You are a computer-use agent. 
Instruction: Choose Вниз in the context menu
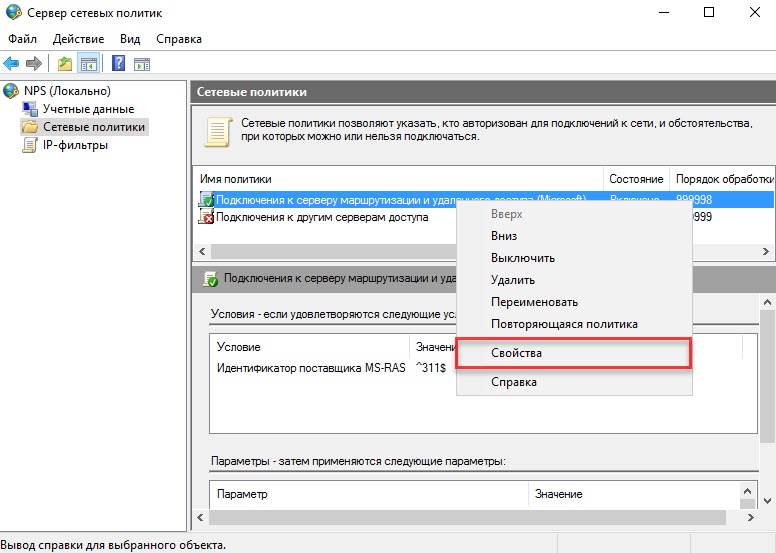pos(574,236)
